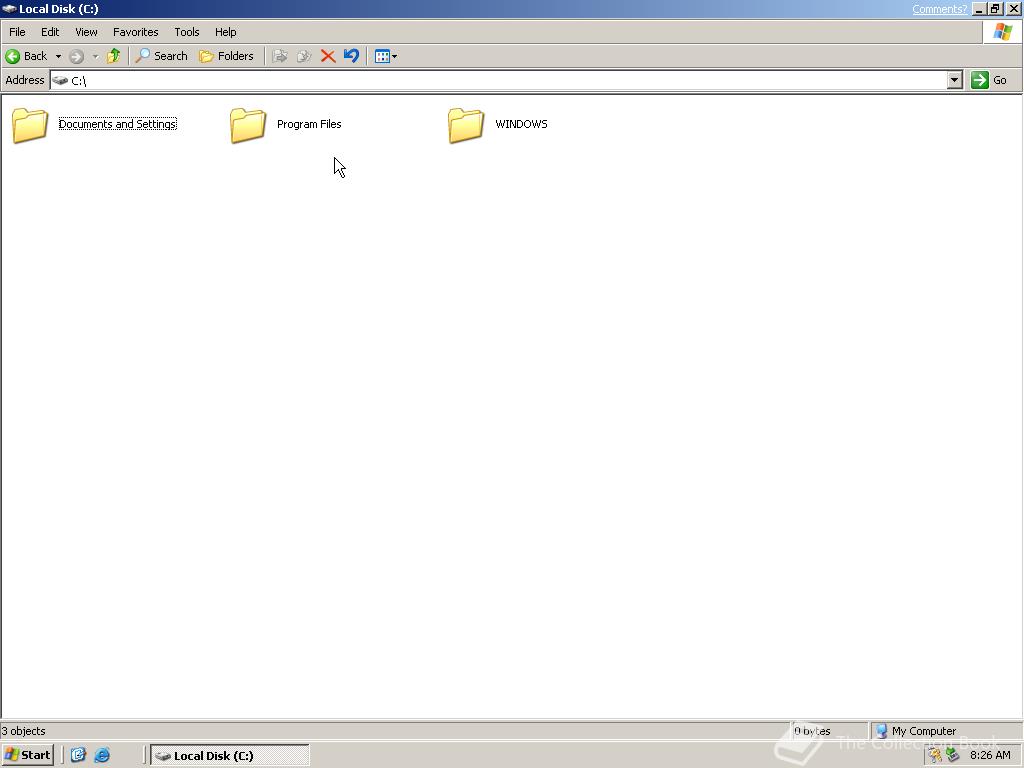Screen dimensions: 1024x768
Task: Click the title bar drive icon
Action: tap(9, 9)
